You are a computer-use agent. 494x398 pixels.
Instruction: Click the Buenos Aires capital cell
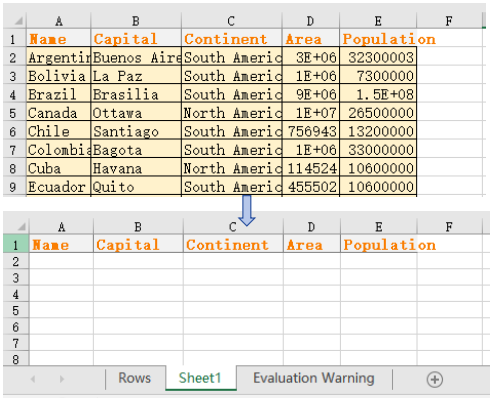pyautogui.click(x=136, y=57)
